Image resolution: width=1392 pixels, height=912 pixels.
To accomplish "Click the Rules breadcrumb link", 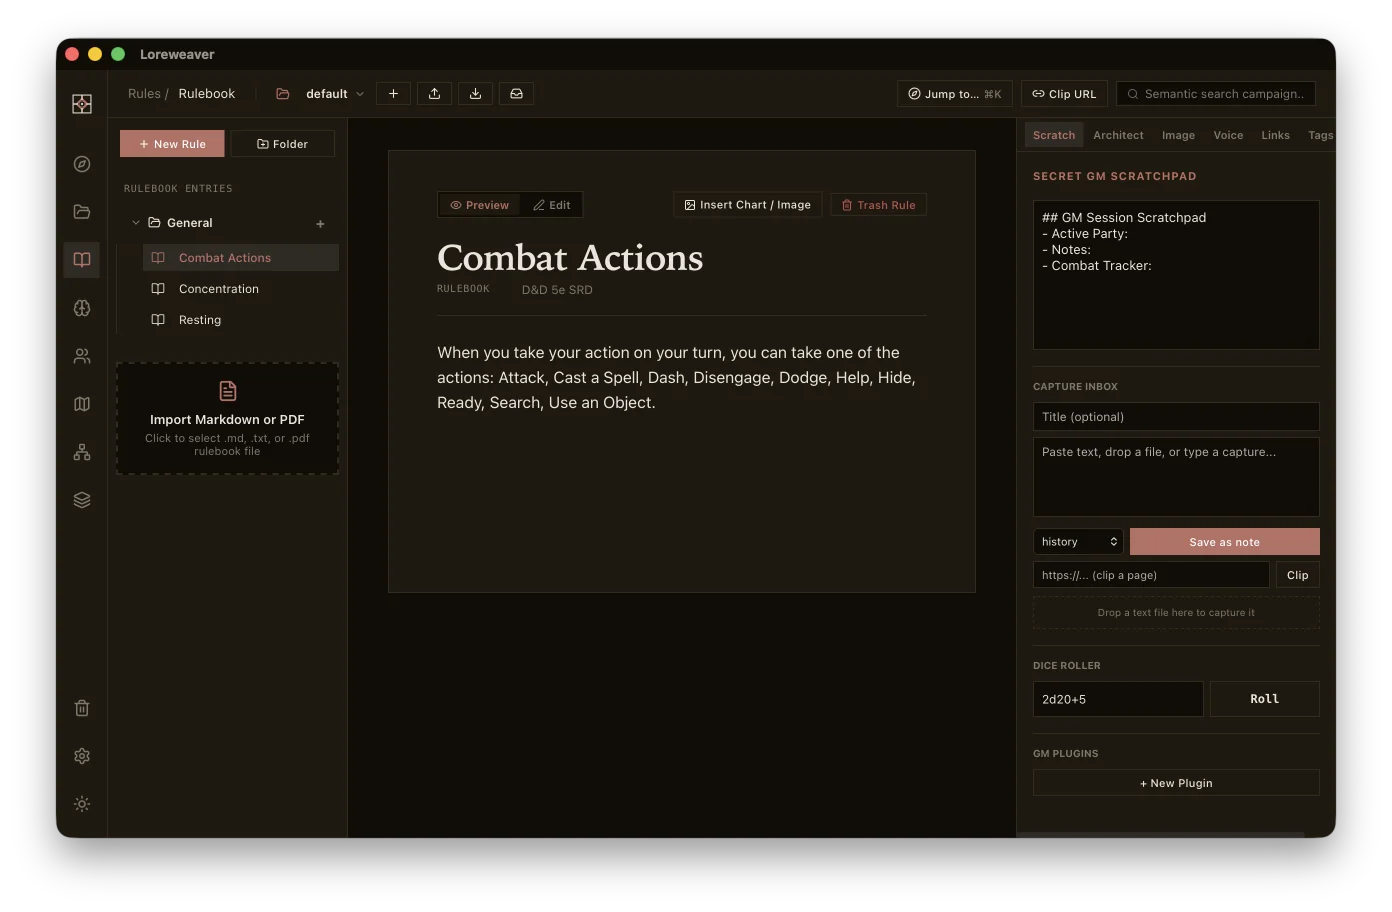I will point(144,94).
